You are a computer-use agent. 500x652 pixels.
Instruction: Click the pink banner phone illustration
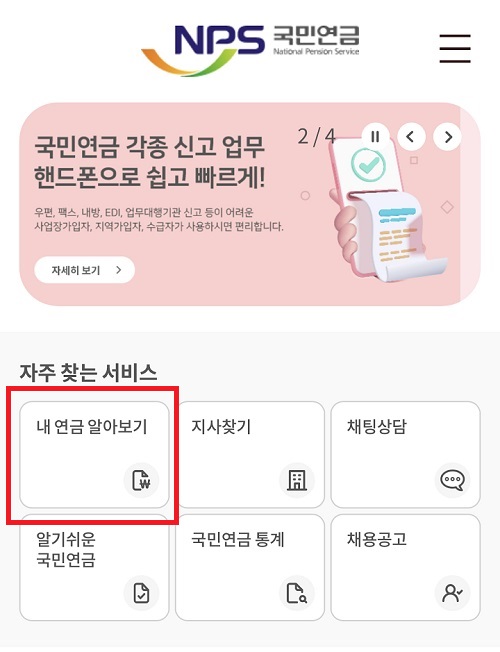coord(385,210)
